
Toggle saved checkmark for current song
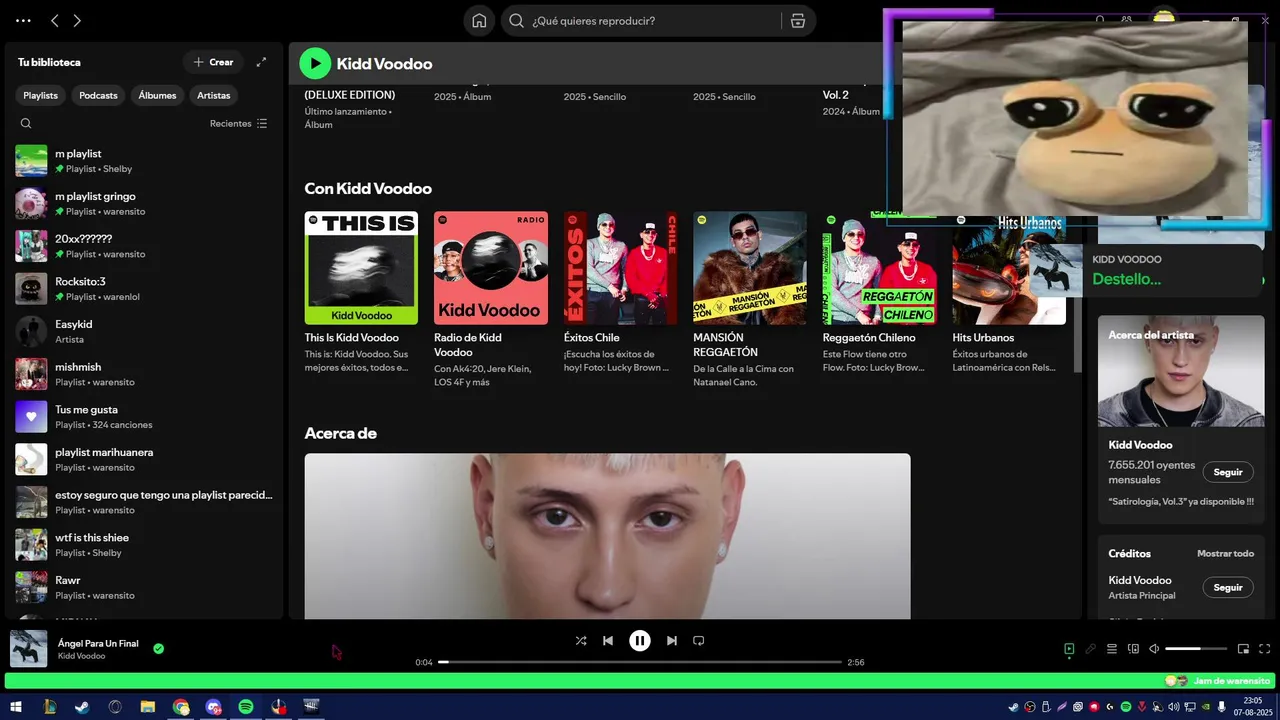click(158, 648)
